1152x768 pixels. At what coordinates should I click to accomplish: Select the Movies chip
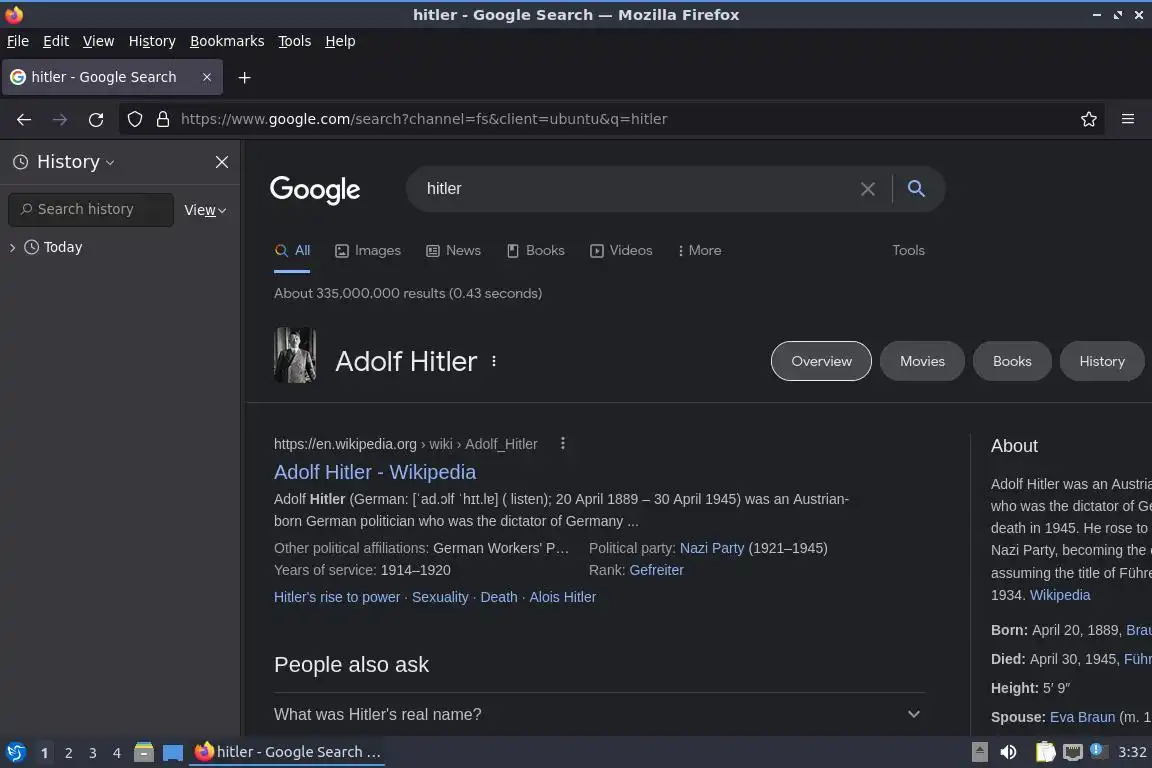coord(922,361)
